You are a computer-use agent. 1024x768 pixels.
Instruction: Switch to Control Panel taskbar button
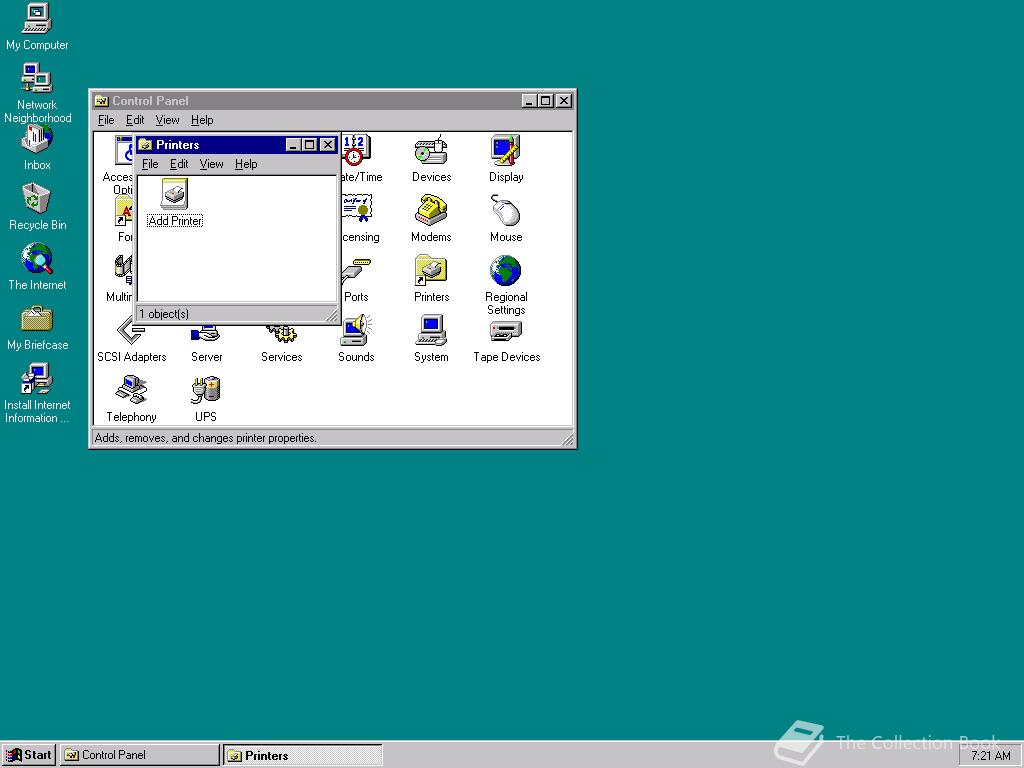[140, 755]
